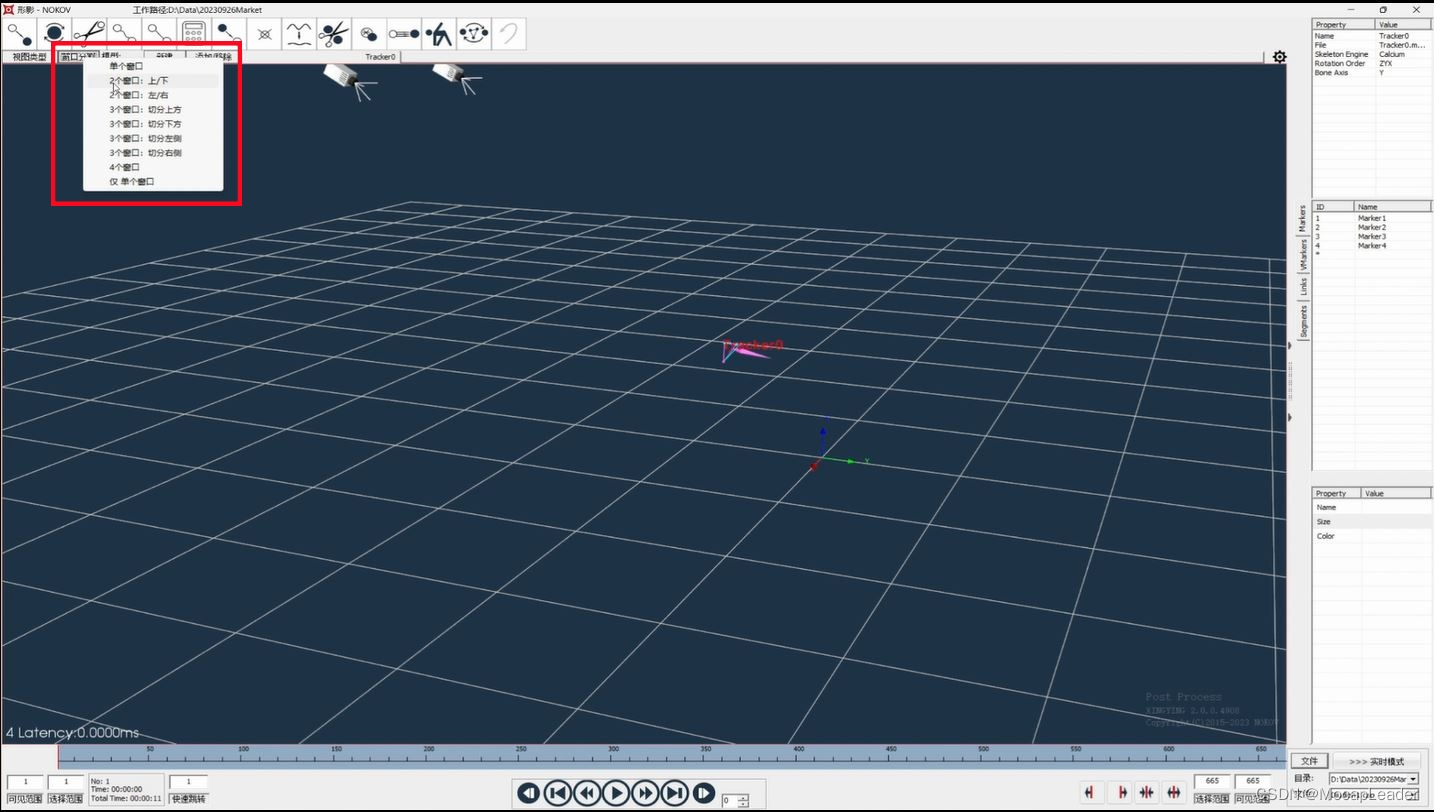Click the human pose figure icon
This screenshot has height=812, width=1434.
(x=439, y=33)
